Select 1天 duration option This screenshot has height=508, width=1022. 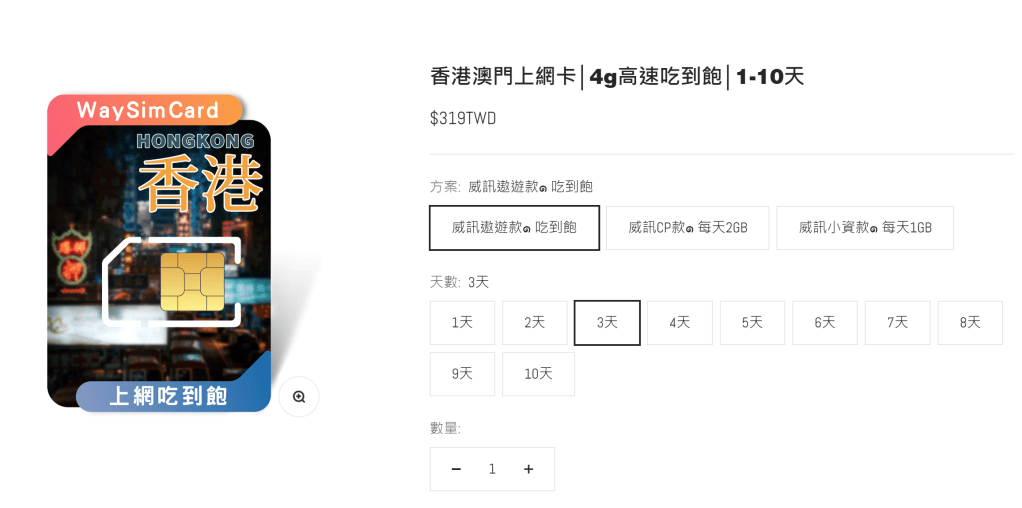pos(462,322)
